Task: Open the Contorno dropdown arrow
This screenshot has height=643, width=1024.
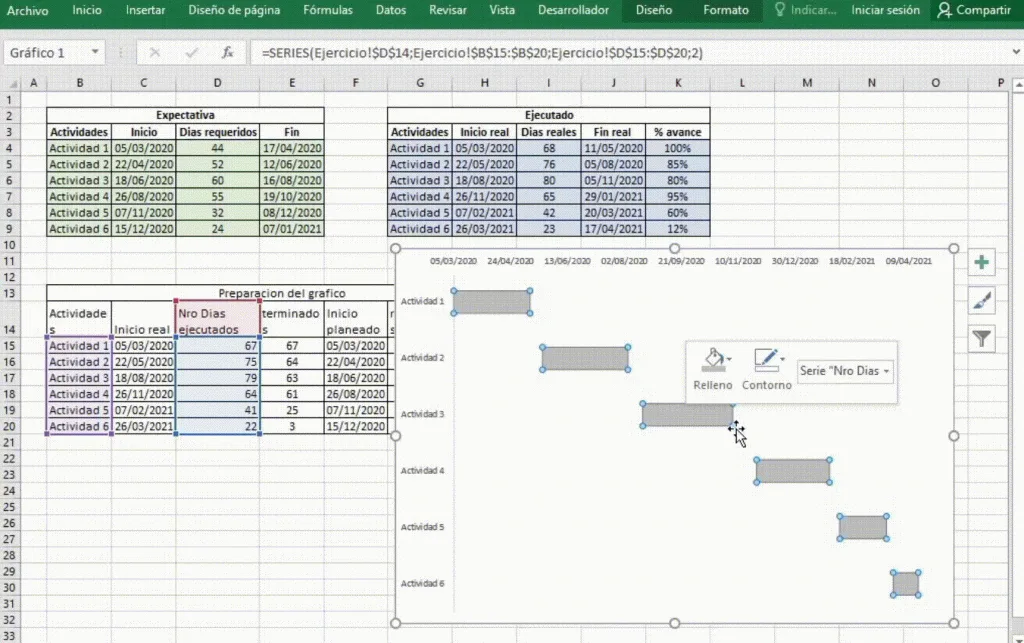Action: 782,359
